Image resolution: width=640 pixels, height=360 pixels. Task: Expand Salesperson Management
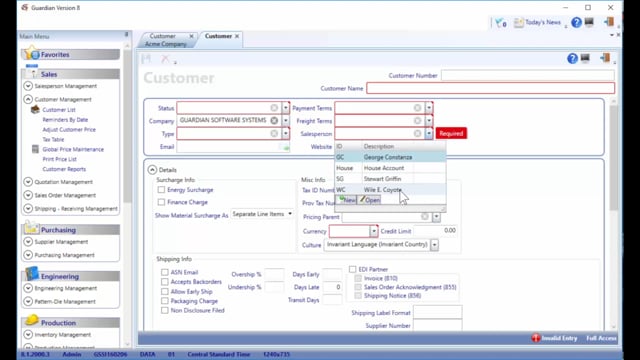pyautogui.click(x=28, y=86)
